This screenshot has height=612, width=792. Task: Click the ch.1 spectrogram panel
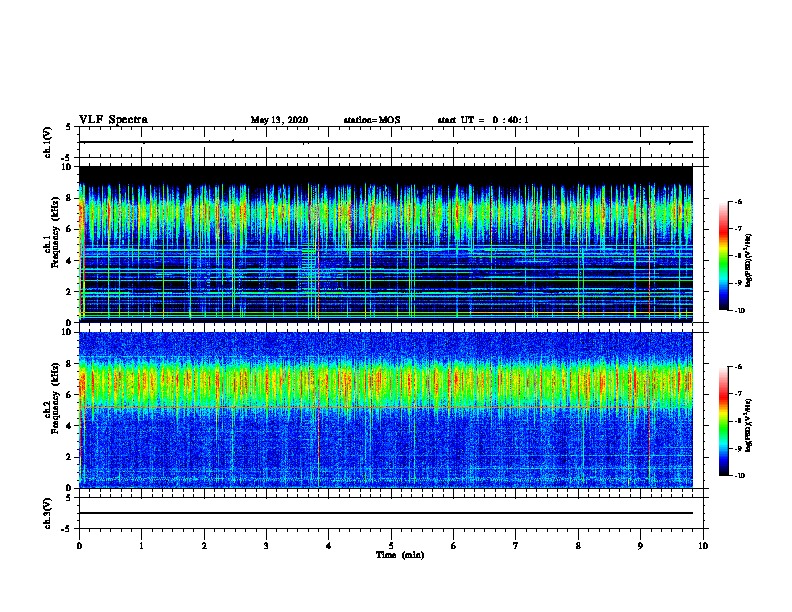point(386,244)
